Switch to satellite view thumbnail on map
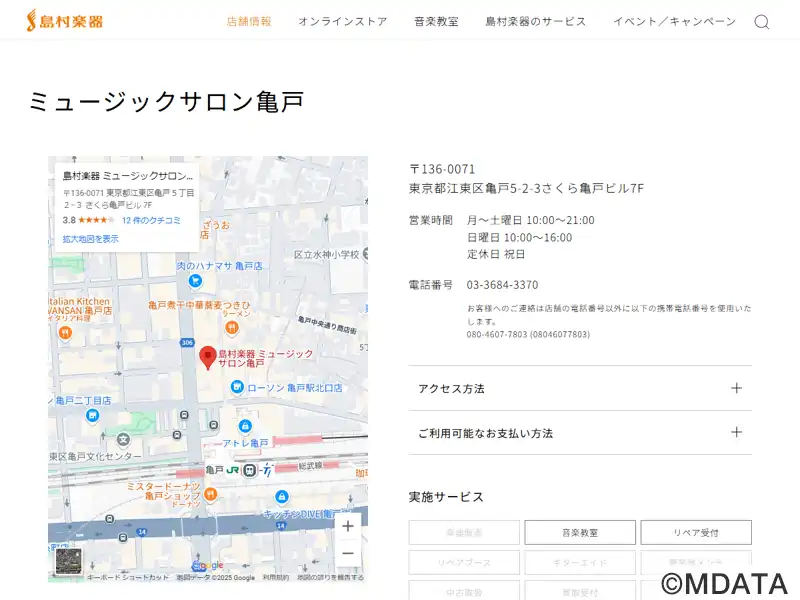 pos(68,561)
